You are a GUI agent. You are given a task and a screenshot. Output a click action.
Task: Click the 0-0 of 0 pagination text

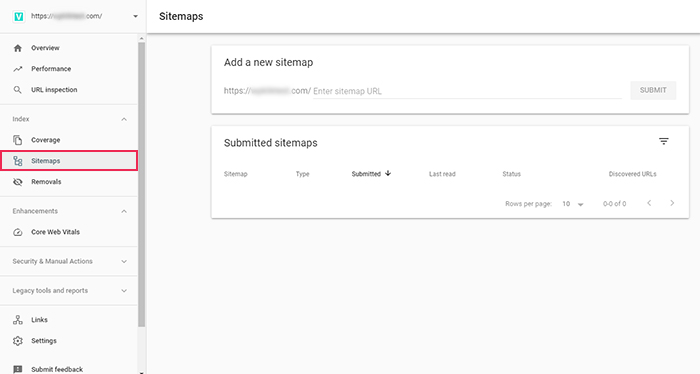(x=615, y=204)
